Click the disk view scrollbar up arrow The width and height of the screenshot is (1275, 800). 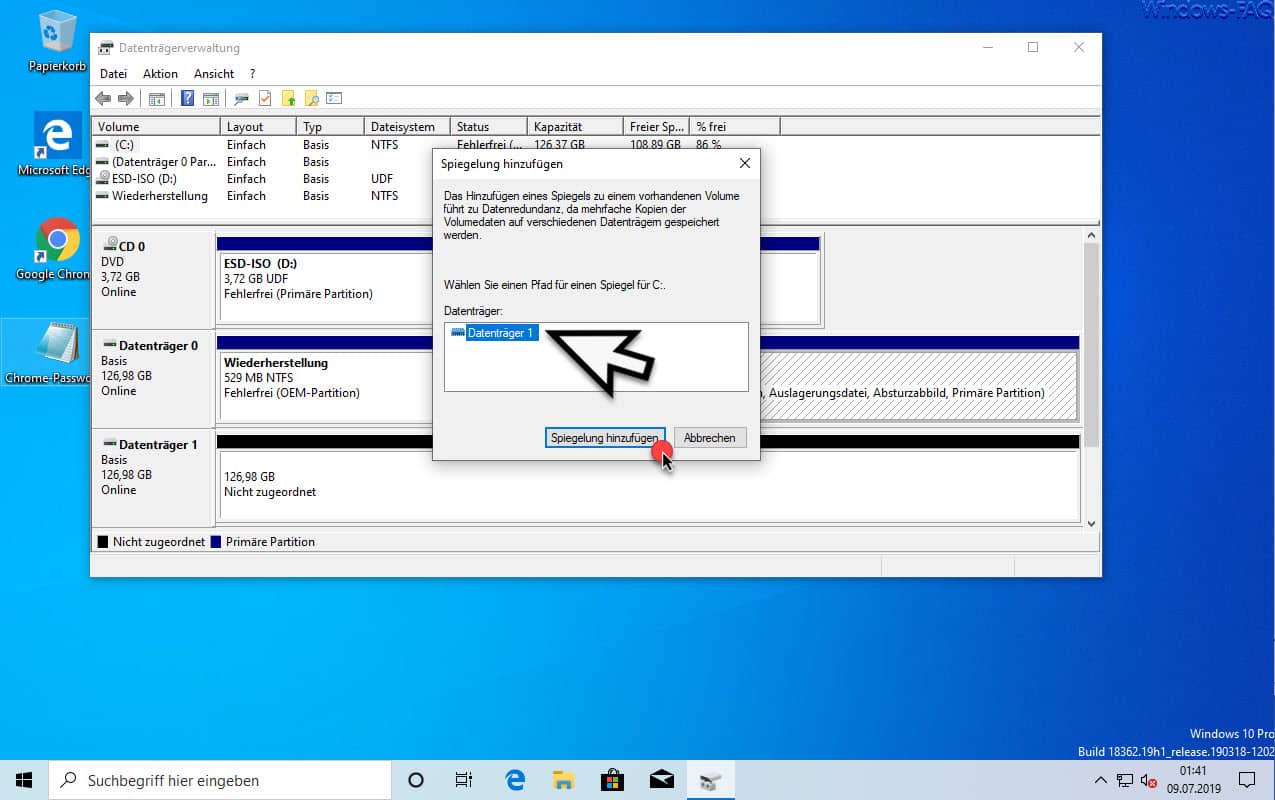(x=1090, y=234)
